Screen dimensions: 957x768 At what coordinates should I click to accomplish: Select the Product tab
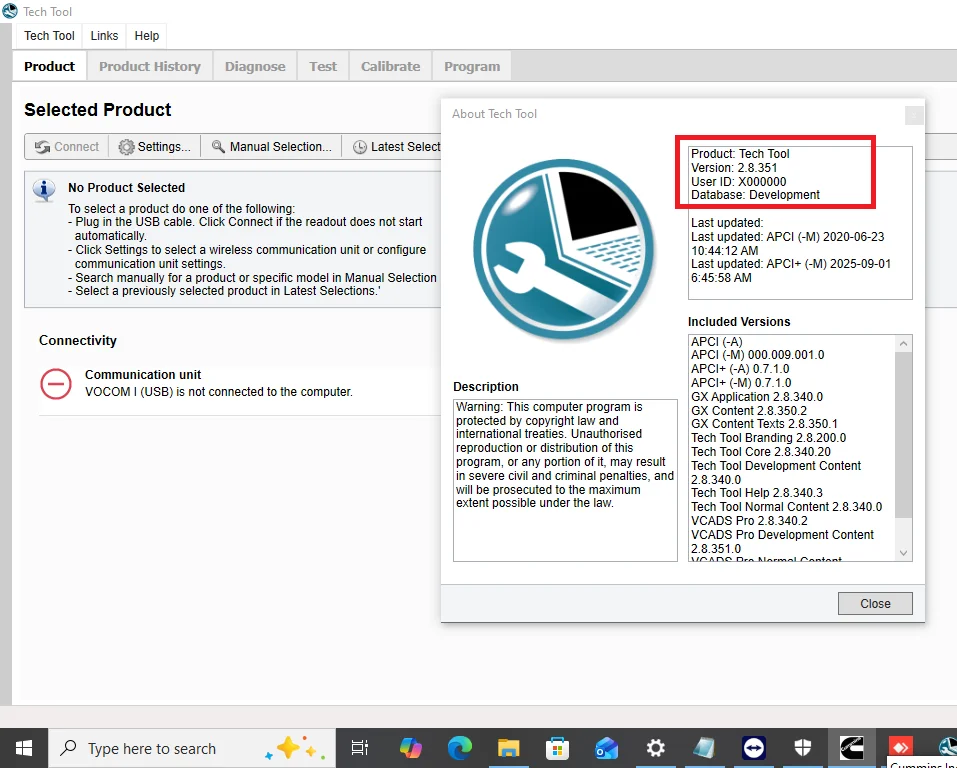click(49, 67)
